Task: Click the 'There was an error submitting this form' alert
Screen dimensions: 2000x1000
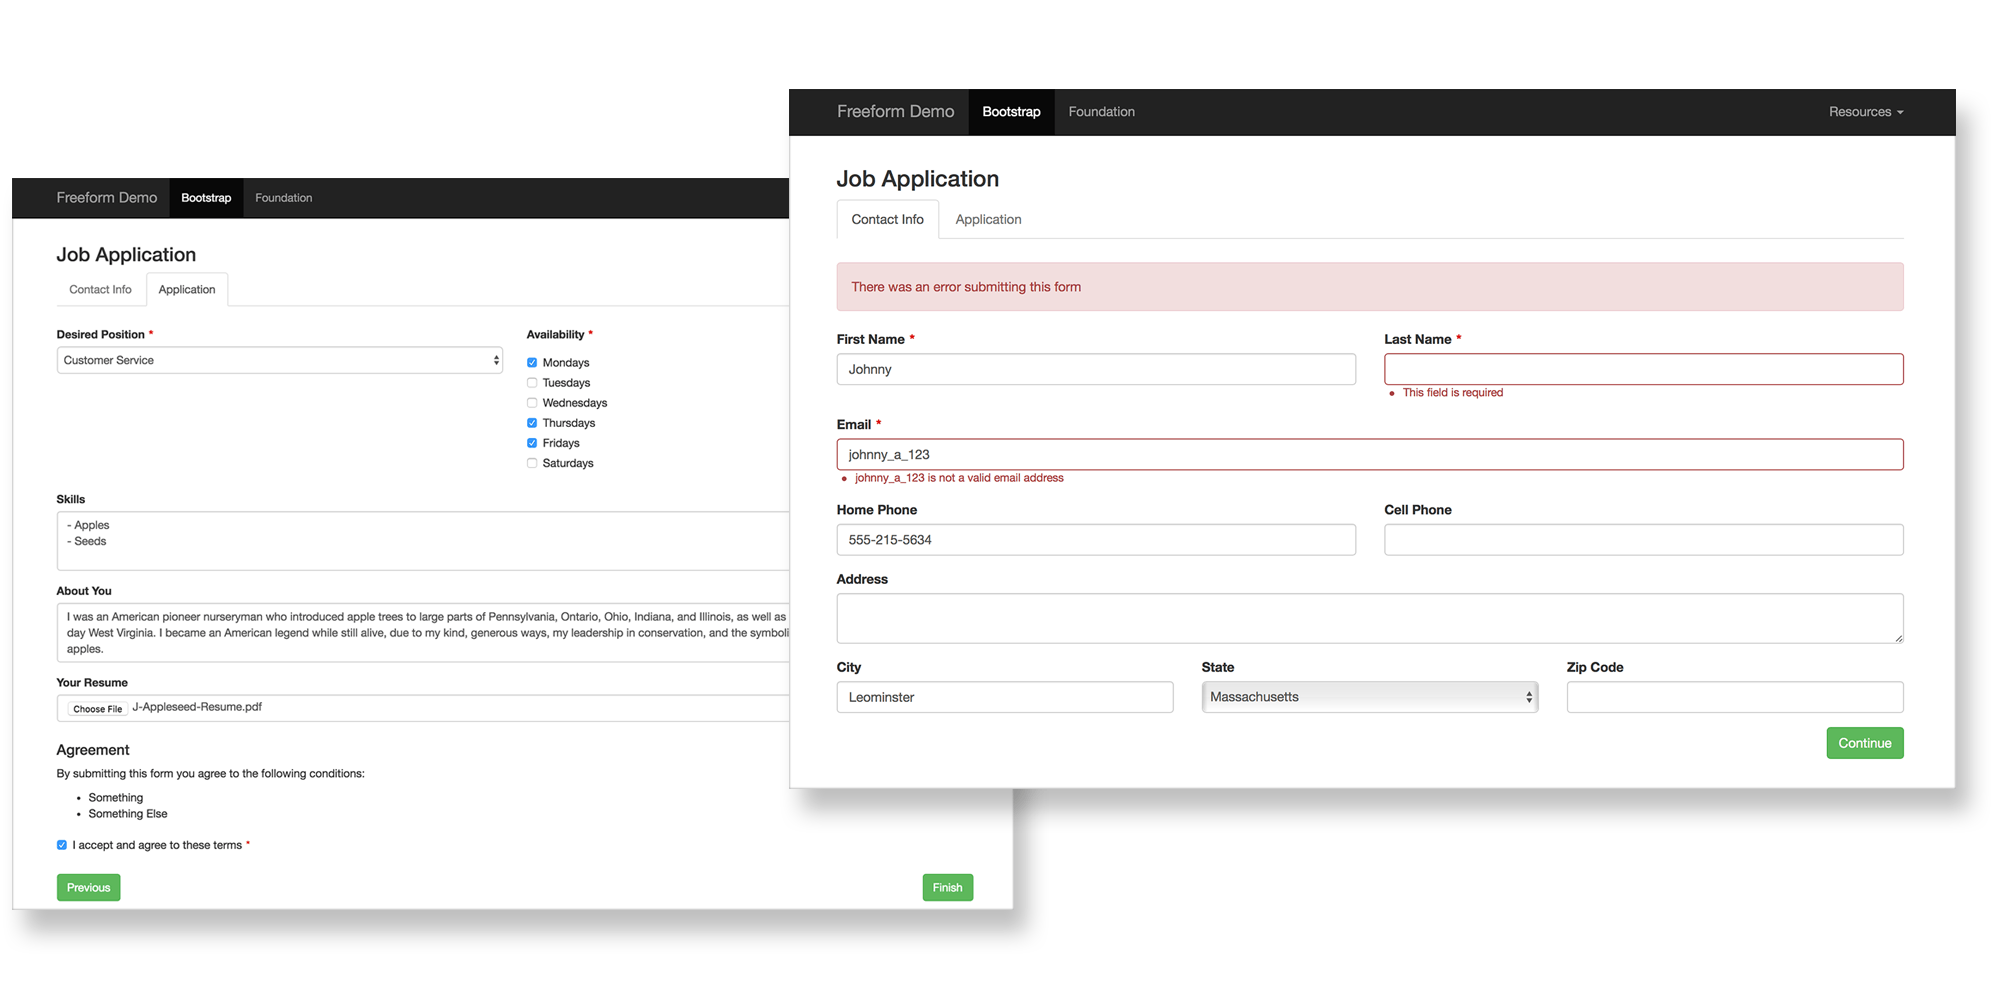Action: [x=1370, y=287]
